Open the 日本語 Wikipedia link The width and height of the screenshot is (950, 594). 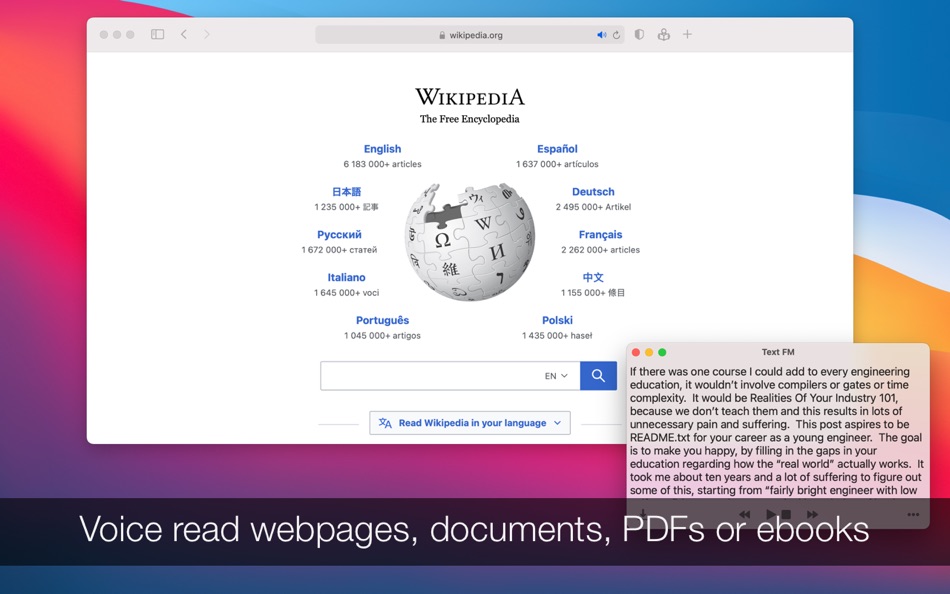pyautogui.click(x=346, y=192)
